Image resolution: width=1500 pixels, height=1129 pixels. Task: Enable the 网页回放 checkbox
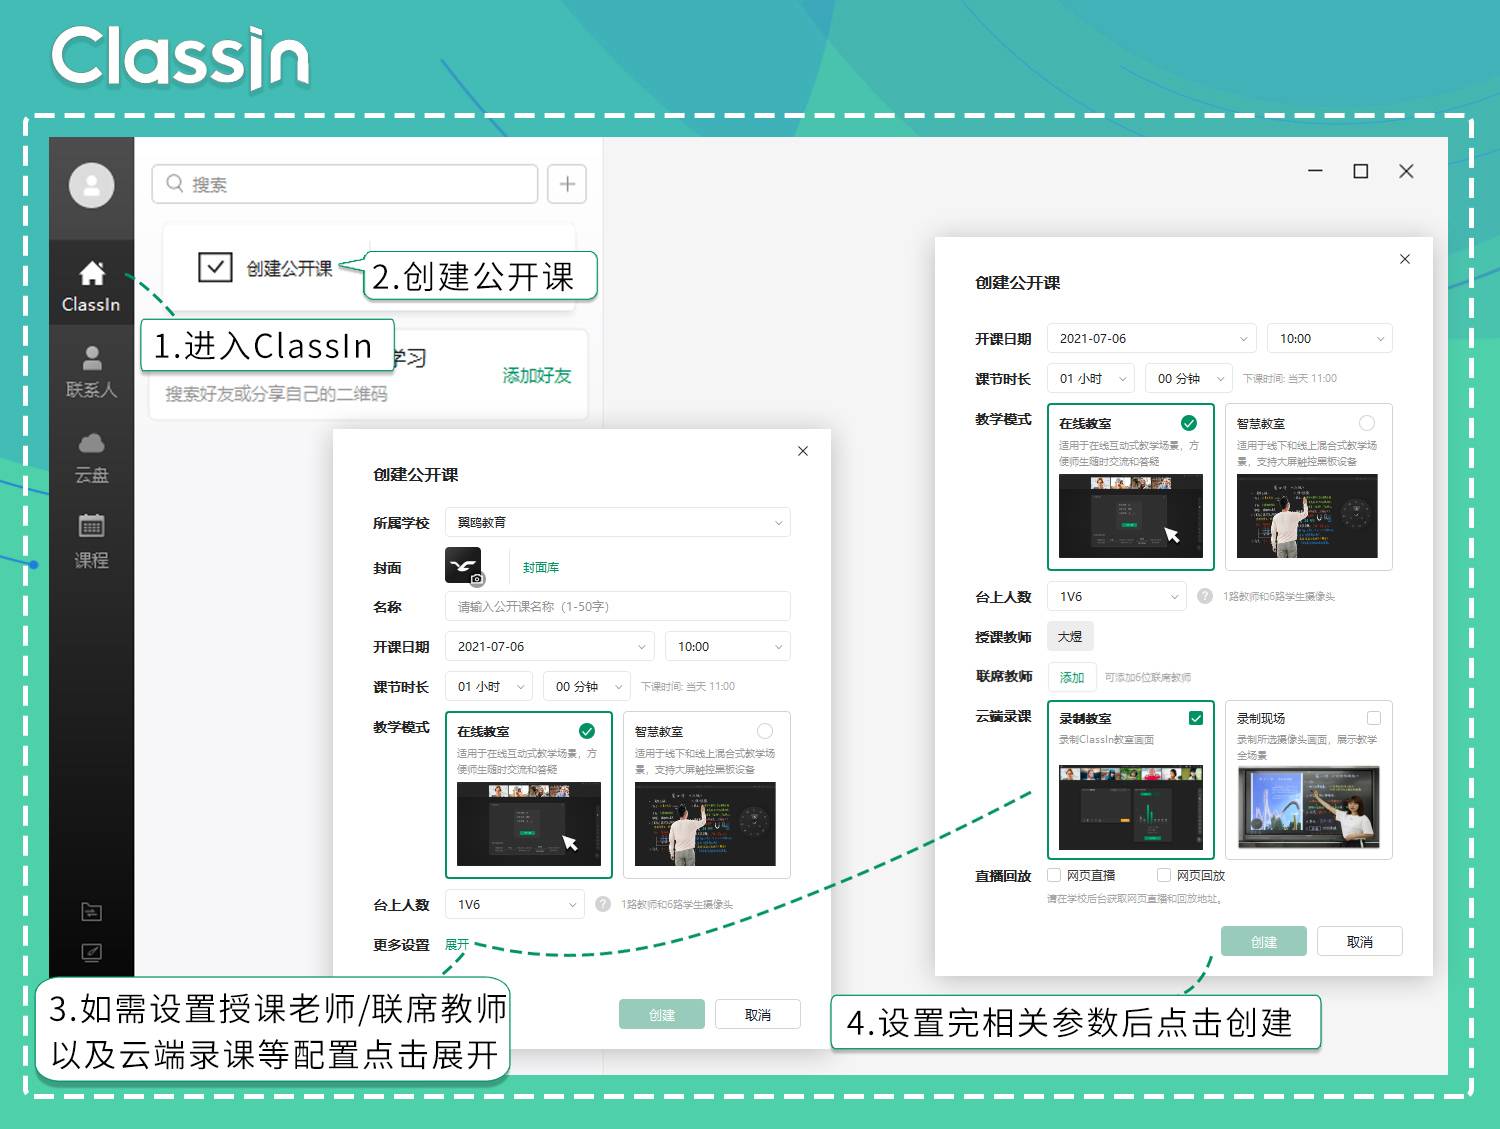(x=1164, y=875)
